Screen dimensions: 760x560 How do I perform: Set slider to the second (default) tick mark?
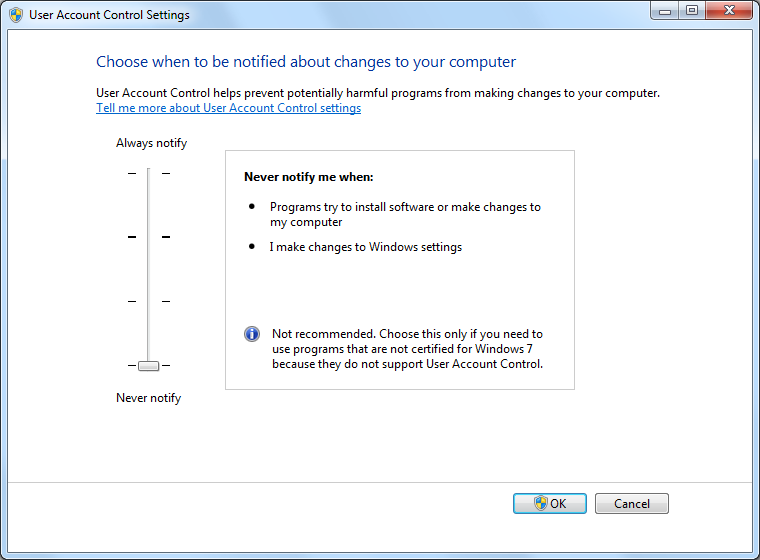148,237
